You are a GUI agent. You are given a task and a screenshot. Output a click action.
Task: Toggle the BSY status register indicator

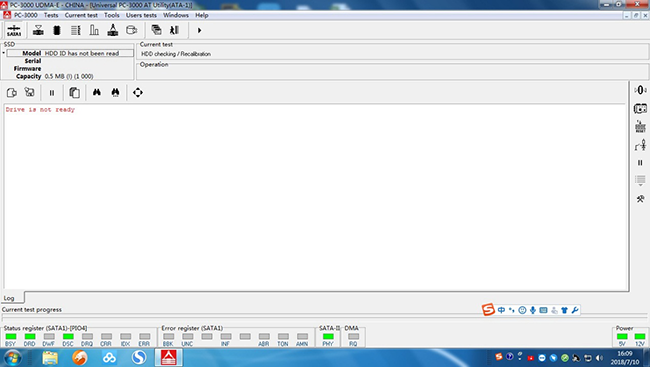11,336
